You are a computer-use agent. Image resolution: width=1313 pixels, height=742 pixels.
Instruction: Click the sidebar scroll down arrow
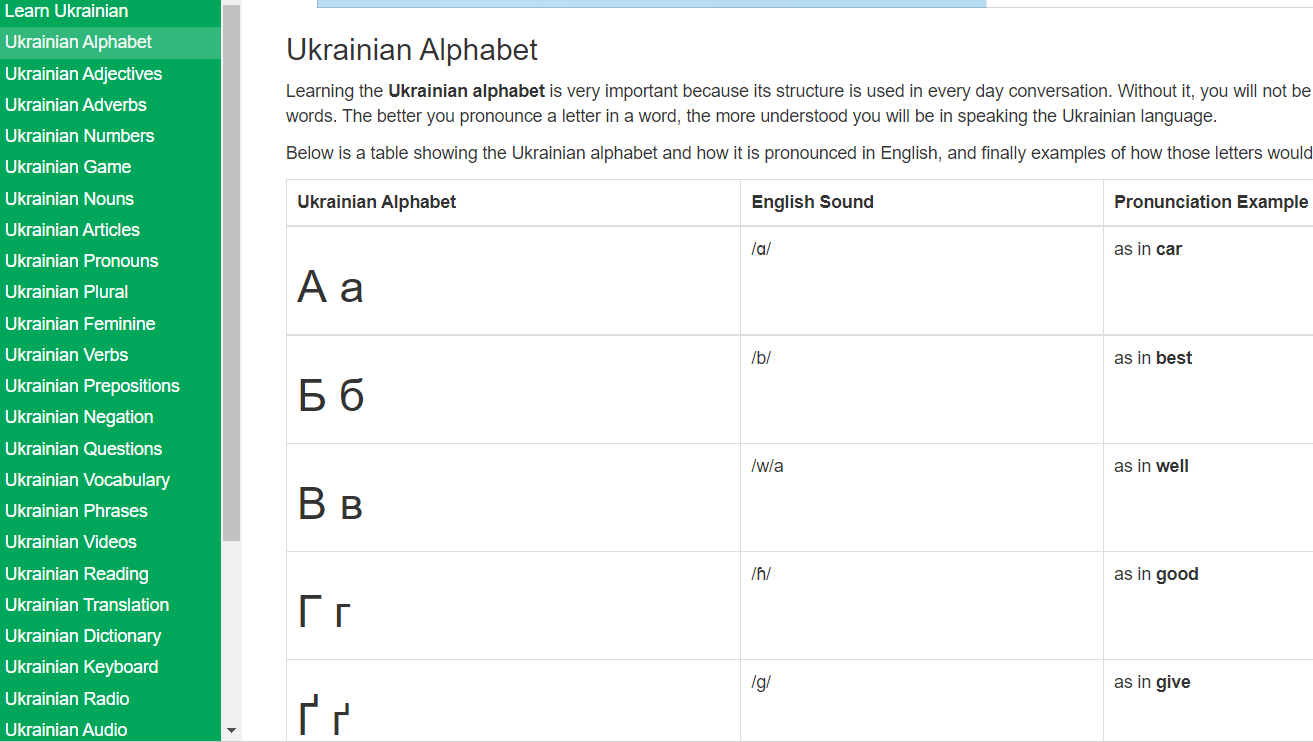pyautogui.click(x=231, y=731)
